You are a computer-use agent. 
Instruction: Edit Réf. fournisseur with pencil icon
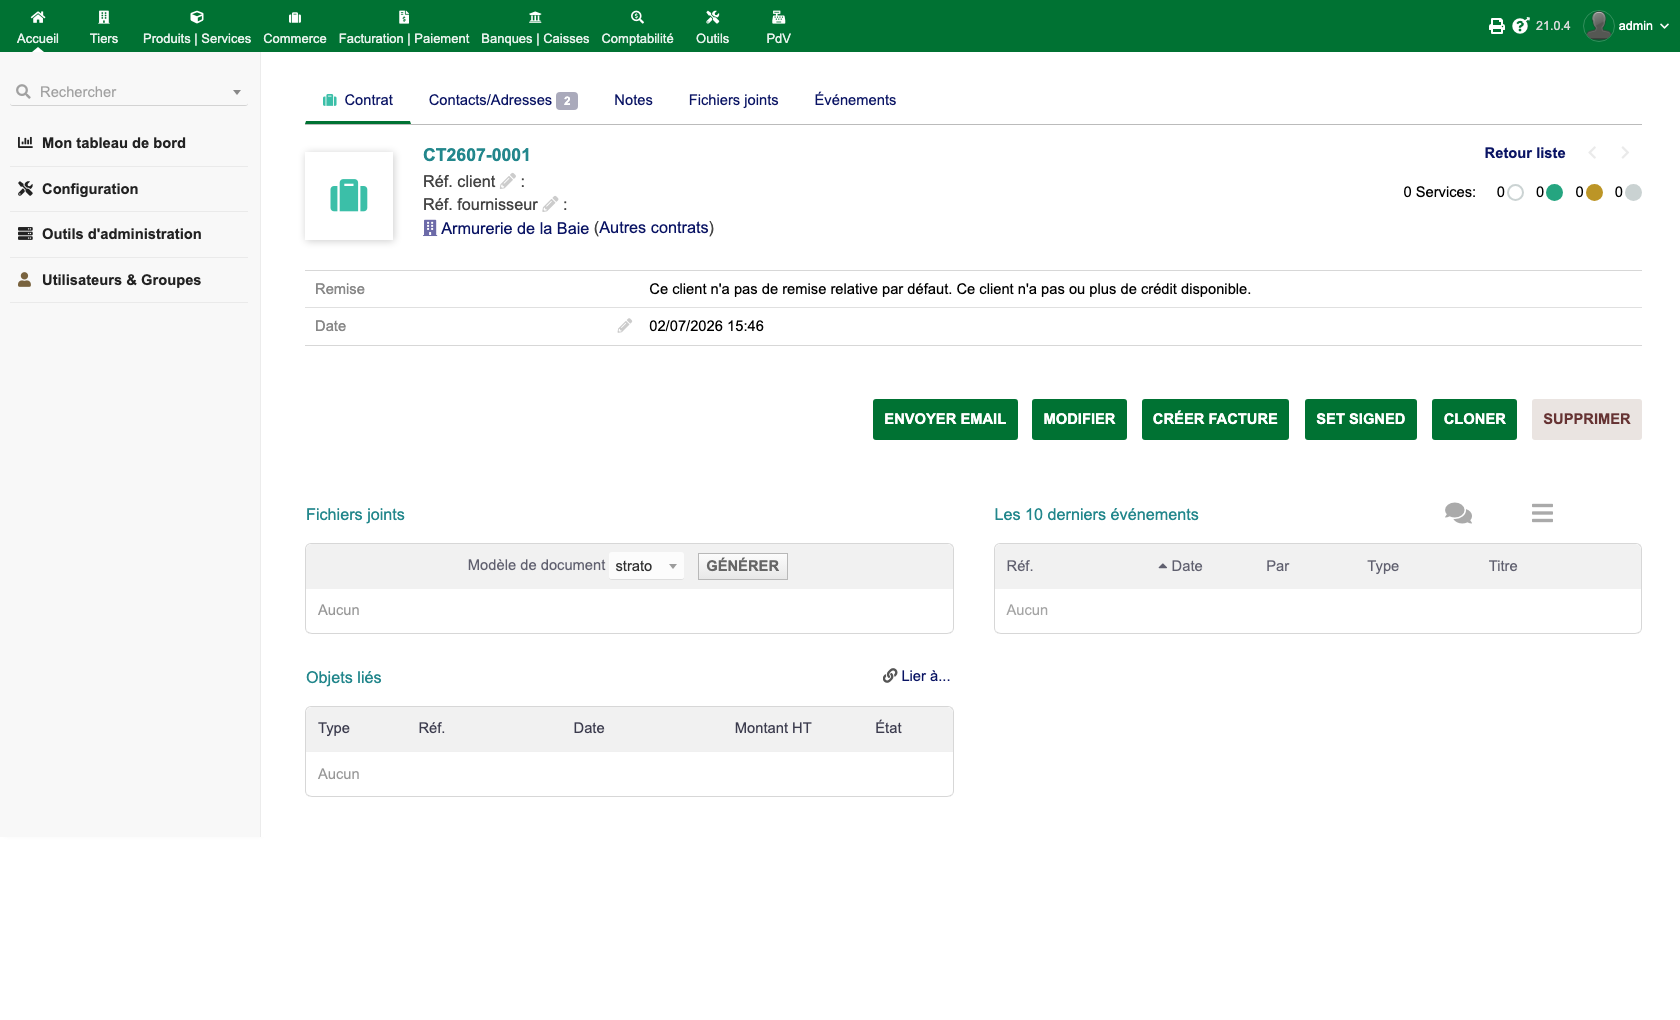pyautogui.click(x=550, y=204)
